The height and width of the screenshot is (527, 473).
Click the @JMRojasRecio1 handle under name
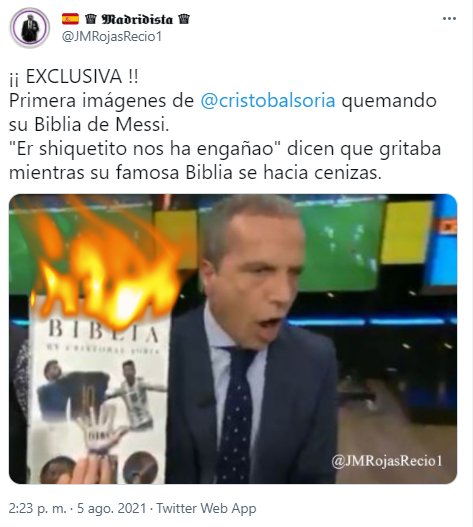click(112, 36)
